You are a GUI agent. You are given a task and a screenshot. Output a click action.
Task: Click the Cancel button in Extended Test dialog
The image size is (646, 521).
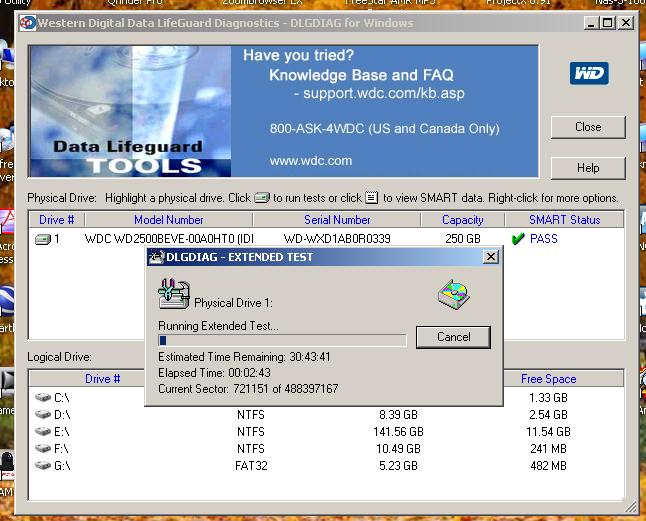coord(453,337)
